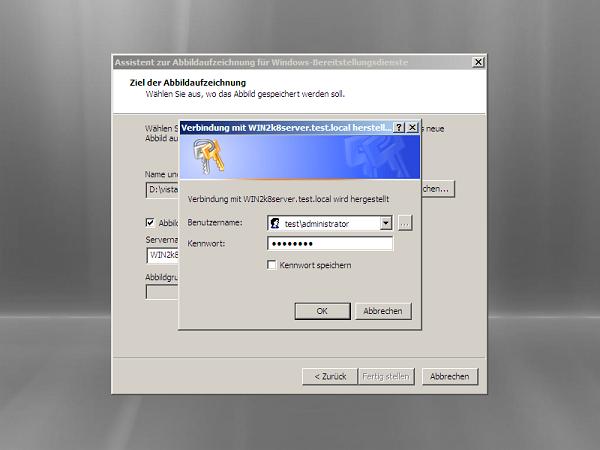Focus the Kennwort password field
This screenshot has width=600, height=450.
tap(330, 244)
